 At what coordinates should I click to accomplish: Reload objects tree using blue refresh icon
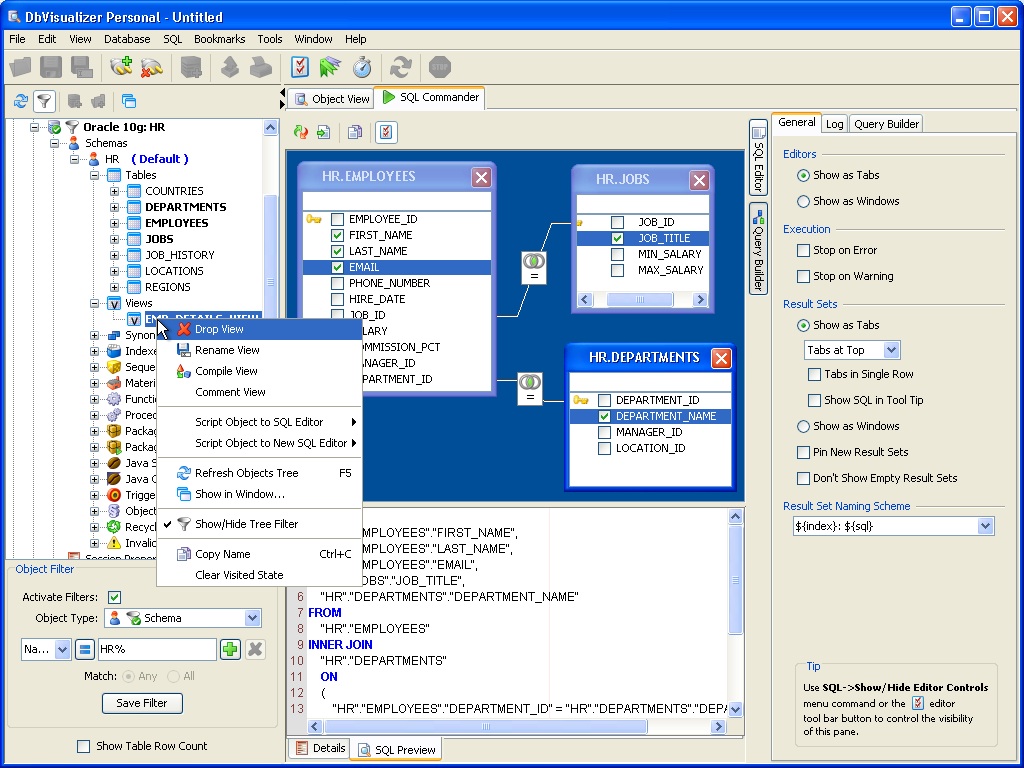point(20,101)
